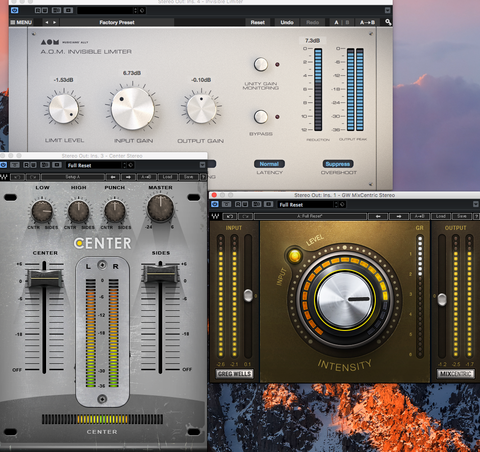Open the Invisible Limiter MENU
The width and height of the screenshot is (480, 452).
pos(21,22)
